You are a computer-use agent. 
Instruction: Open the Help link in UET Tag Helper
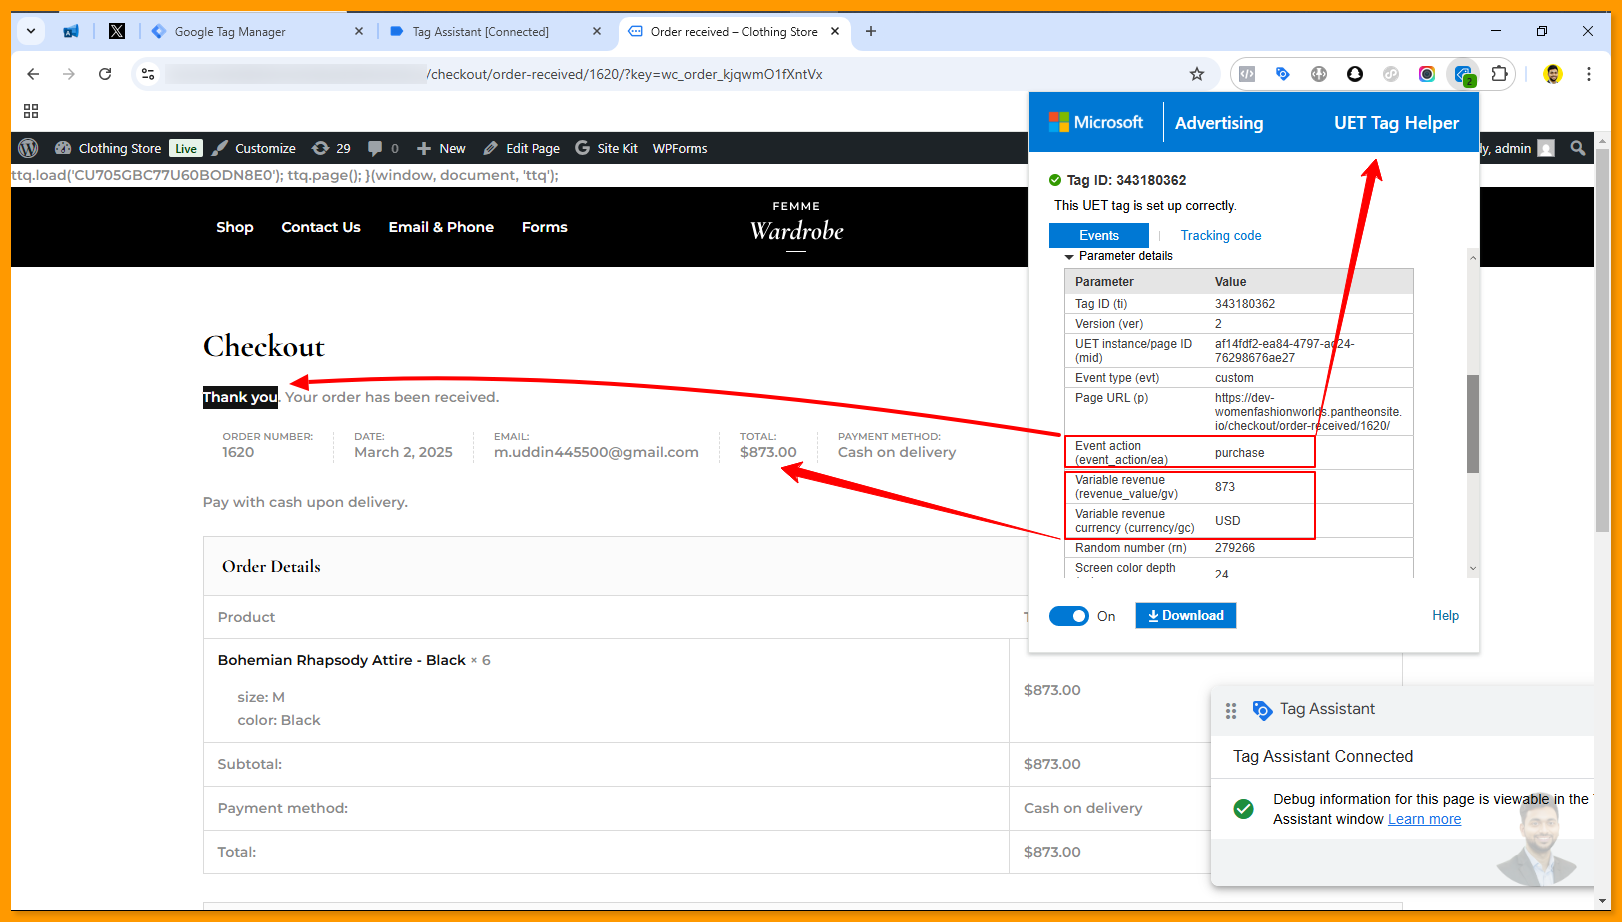[1445, 616]
